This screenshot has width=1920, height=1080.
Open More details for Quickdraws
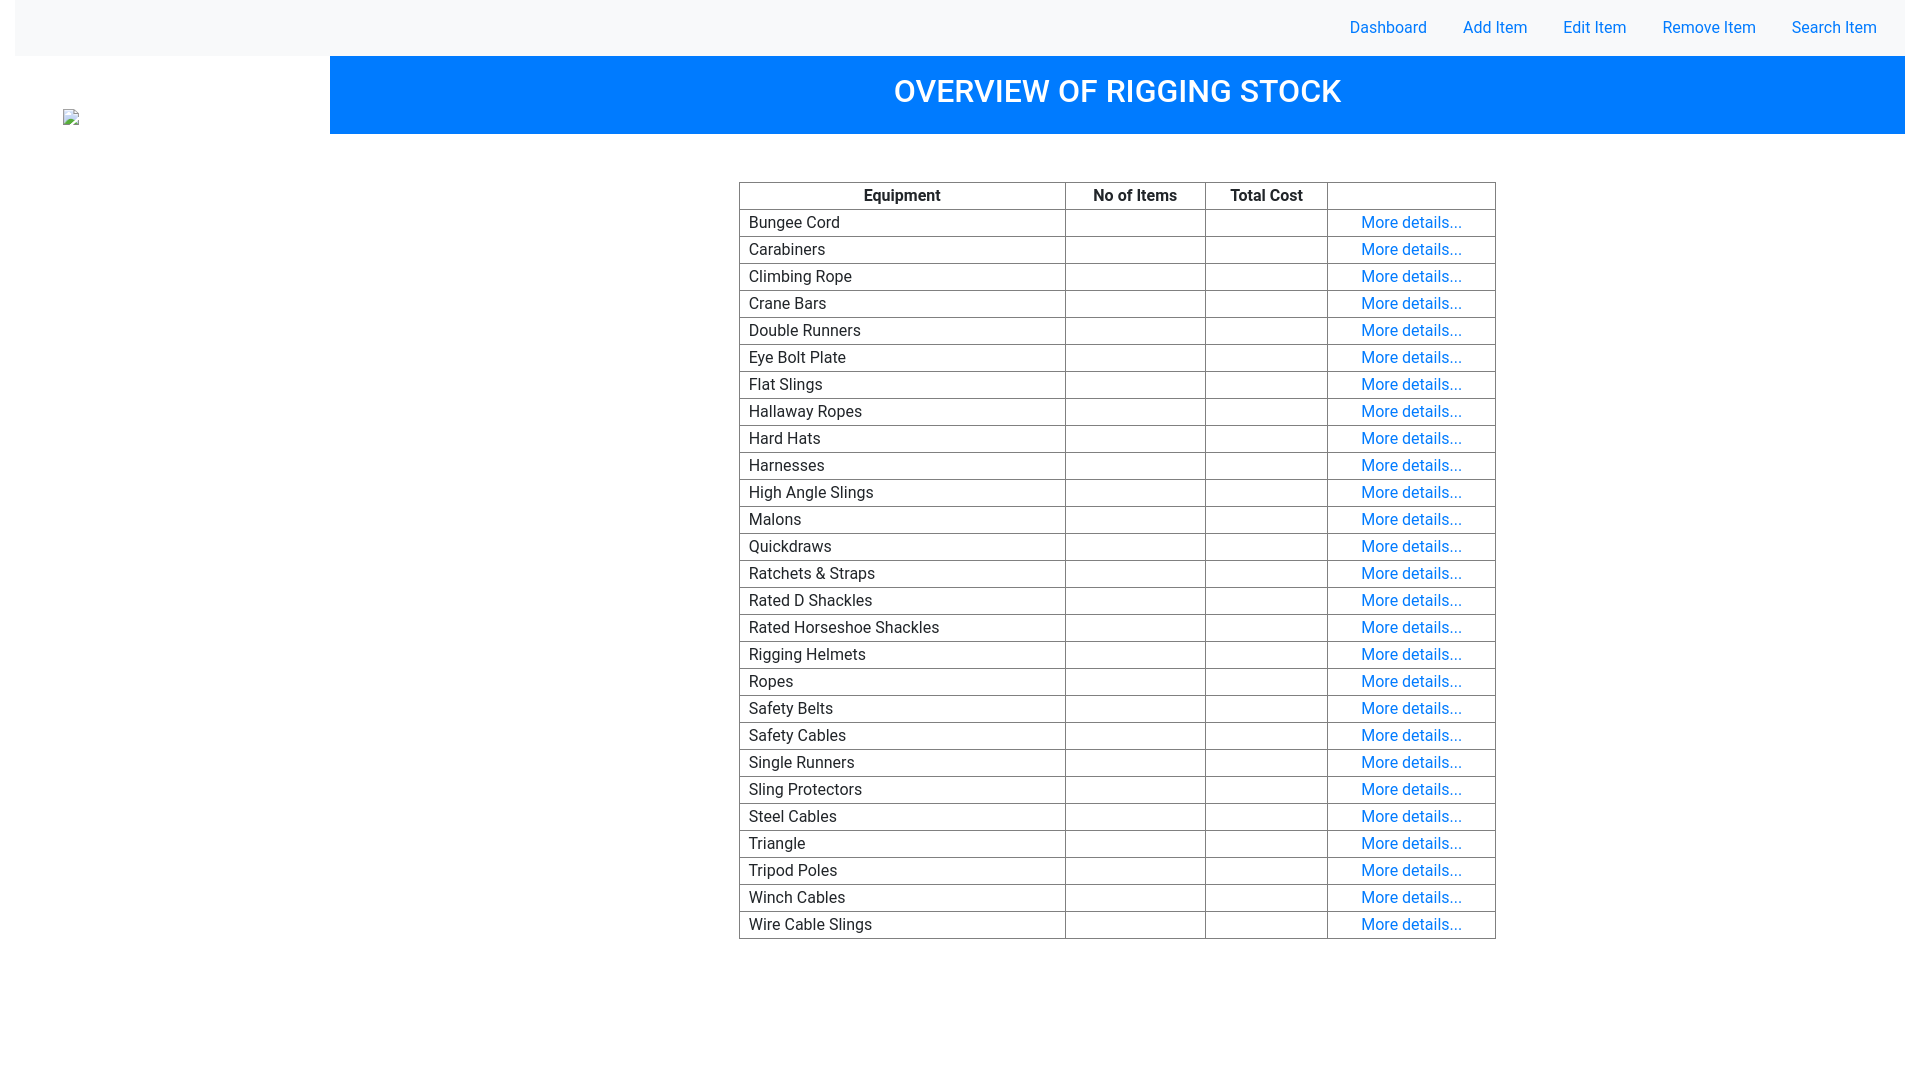(1411, 547)
